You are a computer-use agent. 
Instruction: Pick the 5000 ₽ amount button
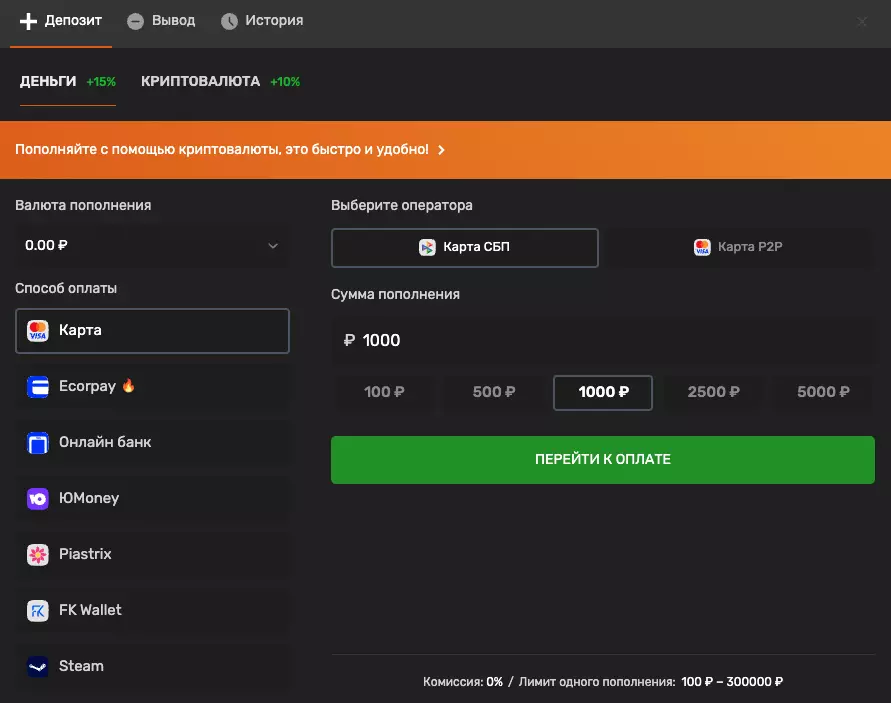[x=823, y=392]
